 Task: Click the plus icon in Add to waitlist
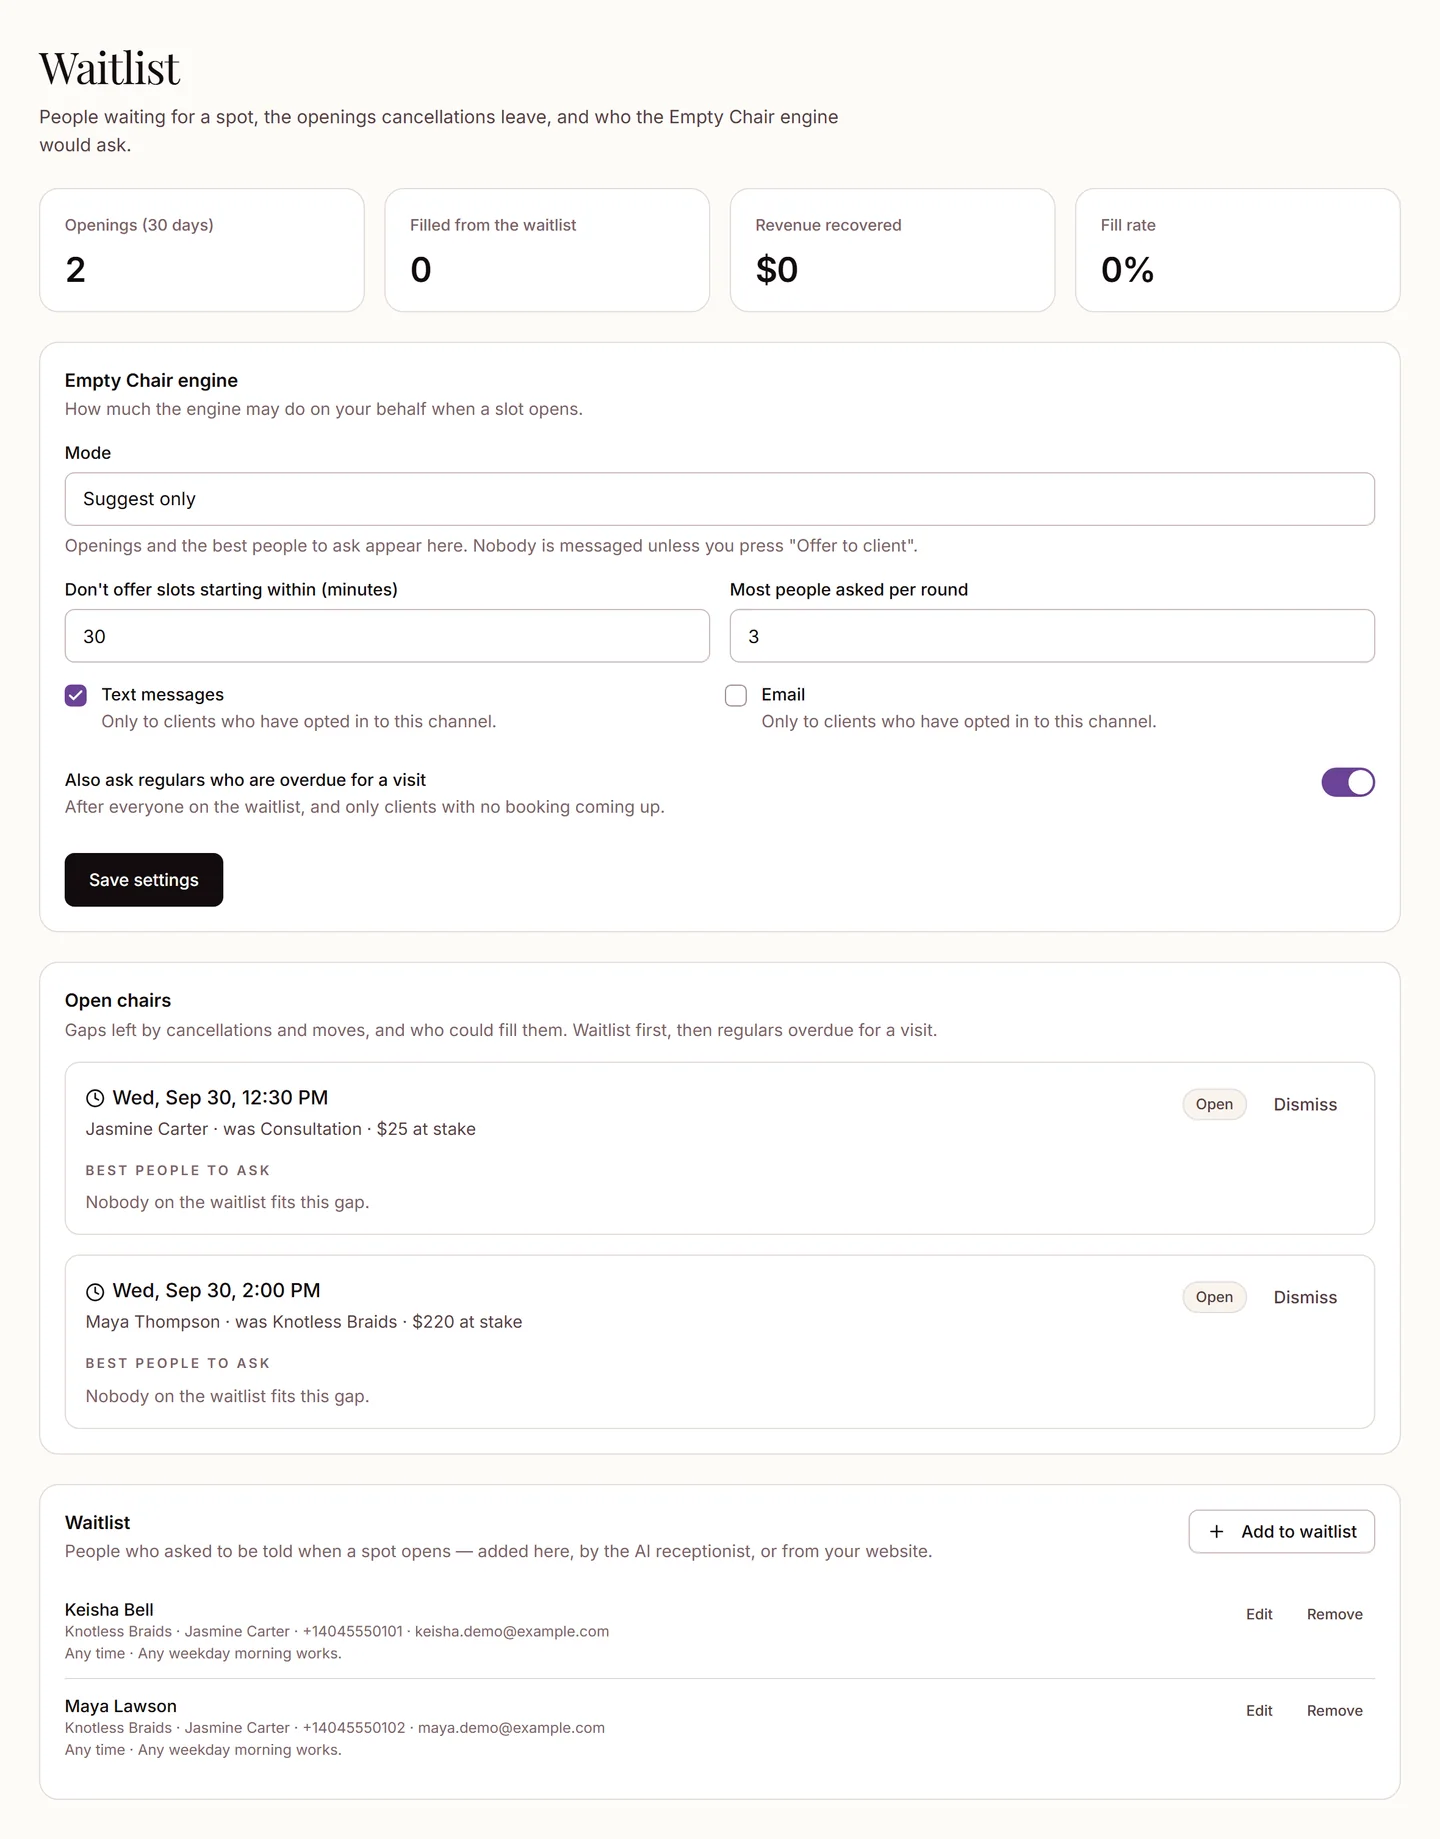[1216, 1532]
